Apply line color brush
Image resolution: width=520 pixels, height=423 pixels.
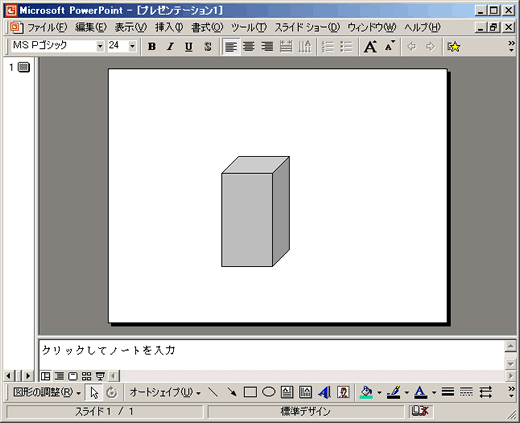point(394,392)
